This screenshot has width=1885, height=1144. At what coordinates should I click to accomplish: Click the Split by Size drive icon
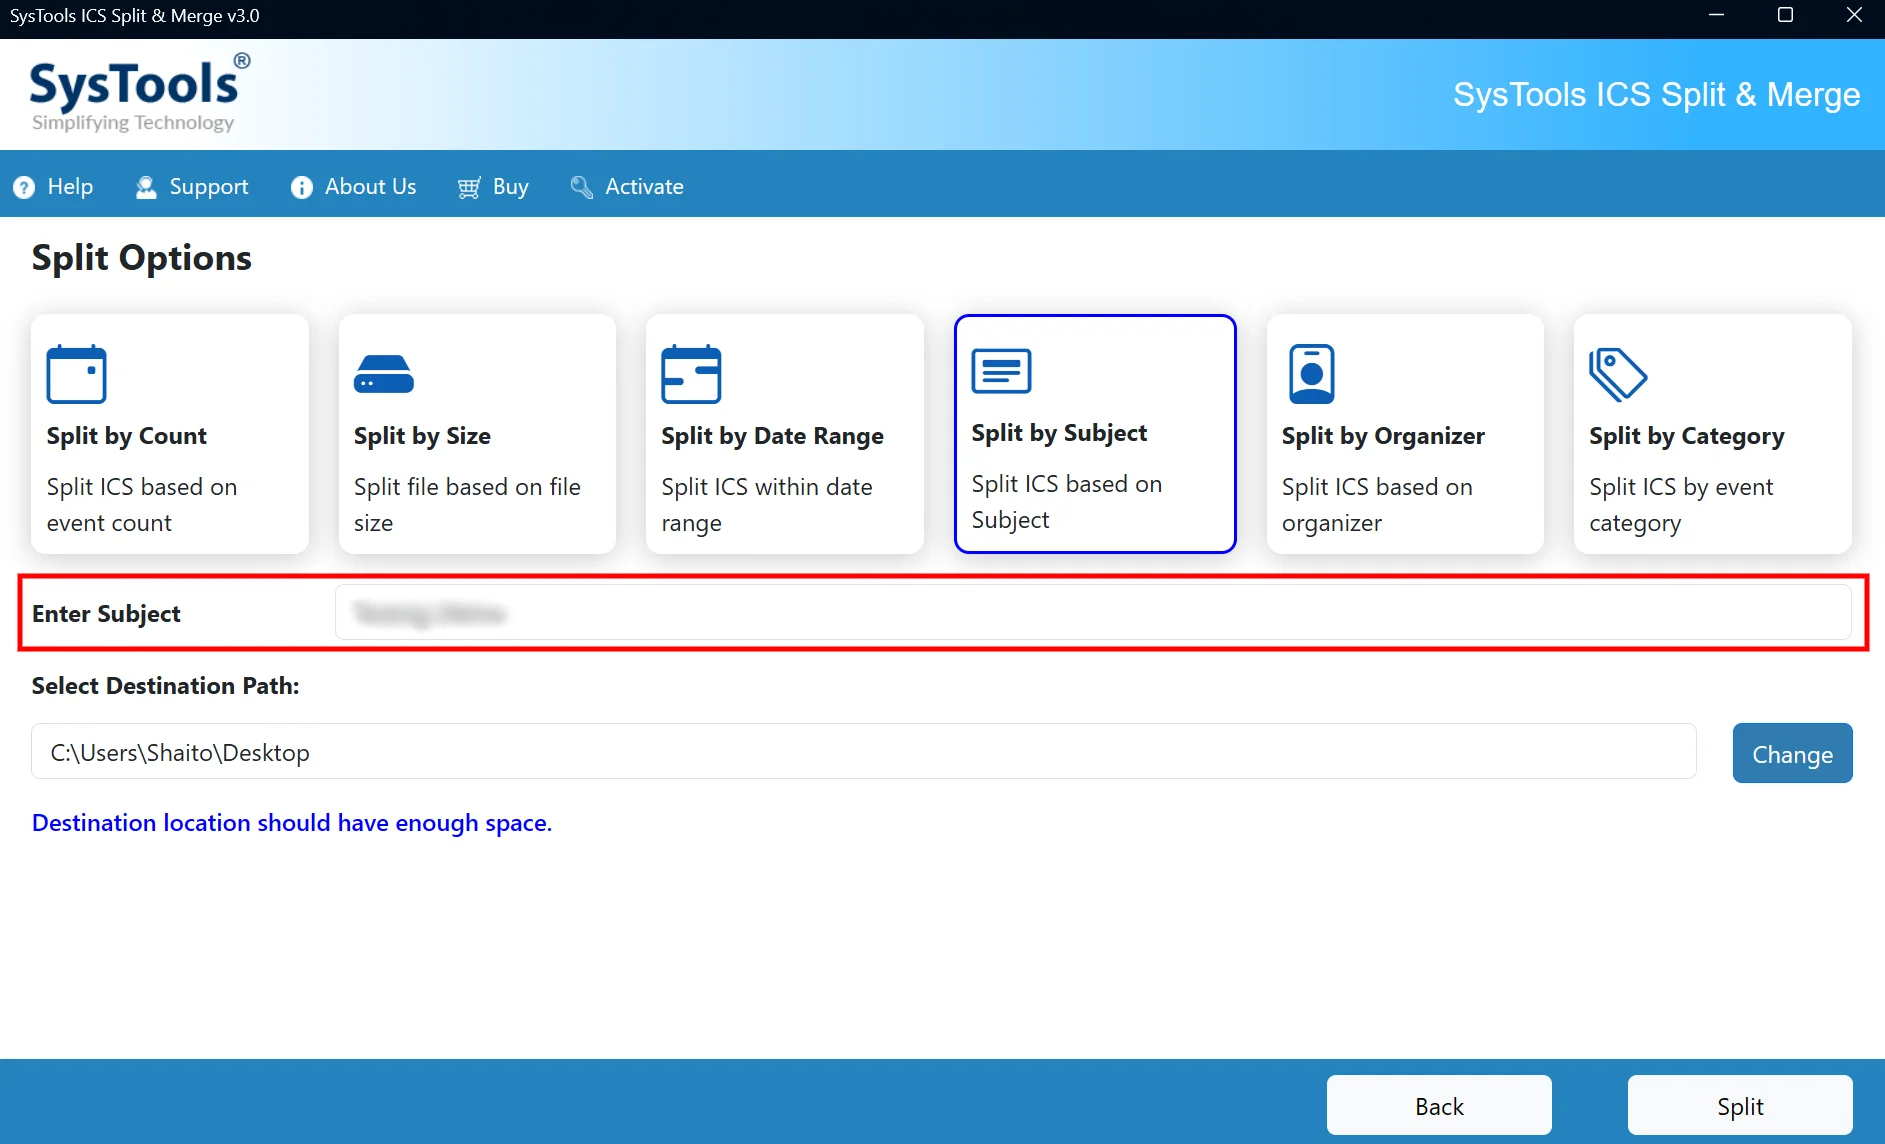pos(383,374)
